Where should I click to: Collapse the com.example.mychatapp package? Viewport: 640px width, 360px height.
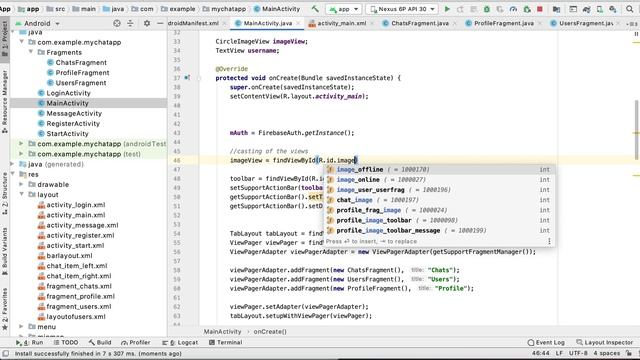(x=22, y=42)
